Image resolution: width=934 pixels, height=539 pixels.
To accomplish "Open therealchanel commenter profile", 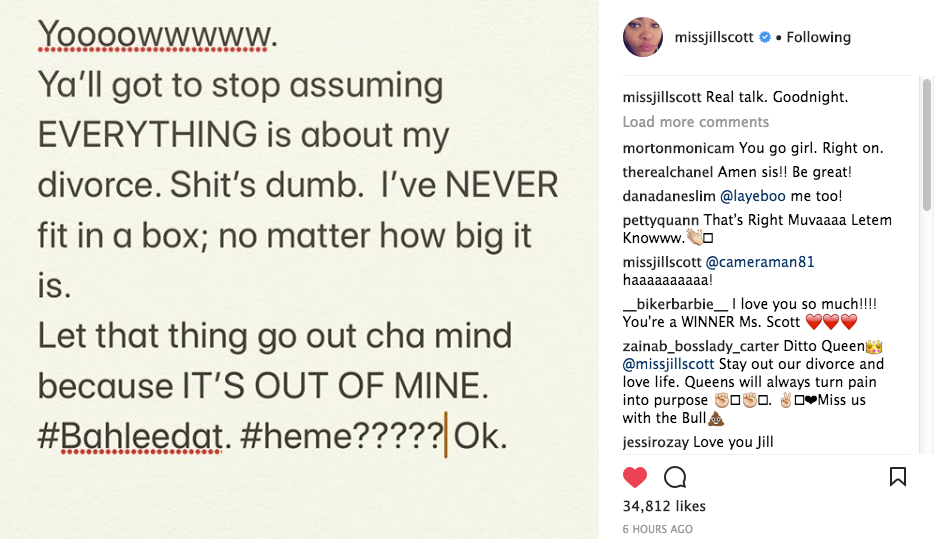I will point(669,172).
